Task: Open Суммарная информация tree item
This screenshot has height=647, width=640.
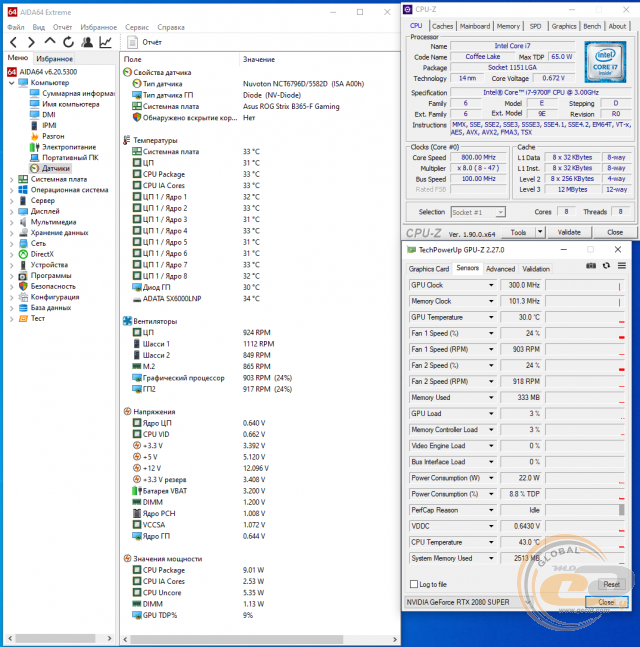Action: (x=73, y=93)
